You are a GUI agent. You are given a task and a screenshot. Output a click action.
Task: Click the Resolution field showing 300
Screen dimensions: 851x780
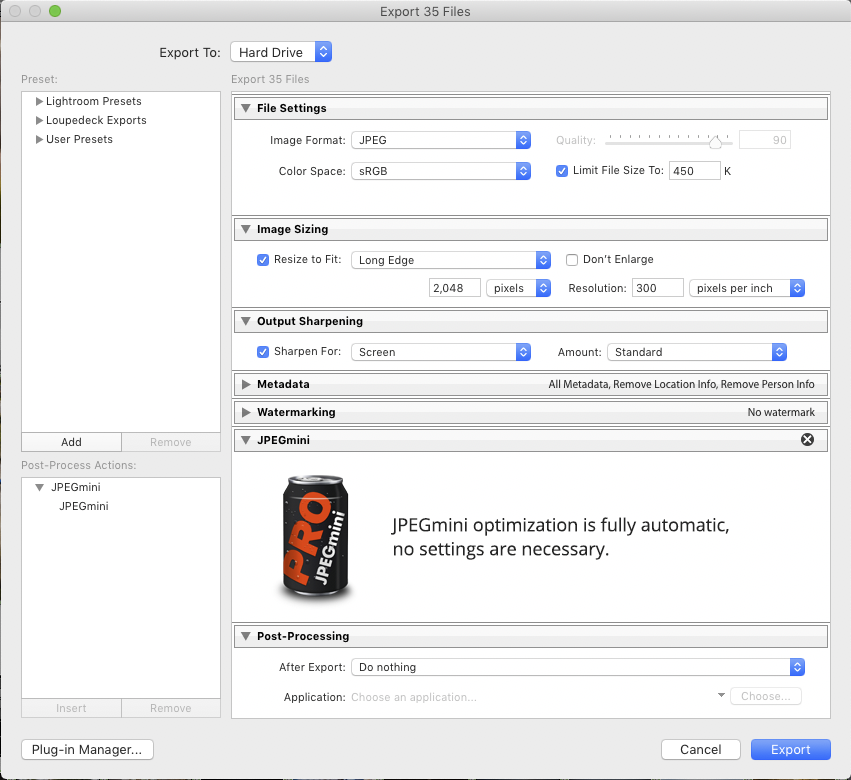pyautogui.click(x=657, y=288)
